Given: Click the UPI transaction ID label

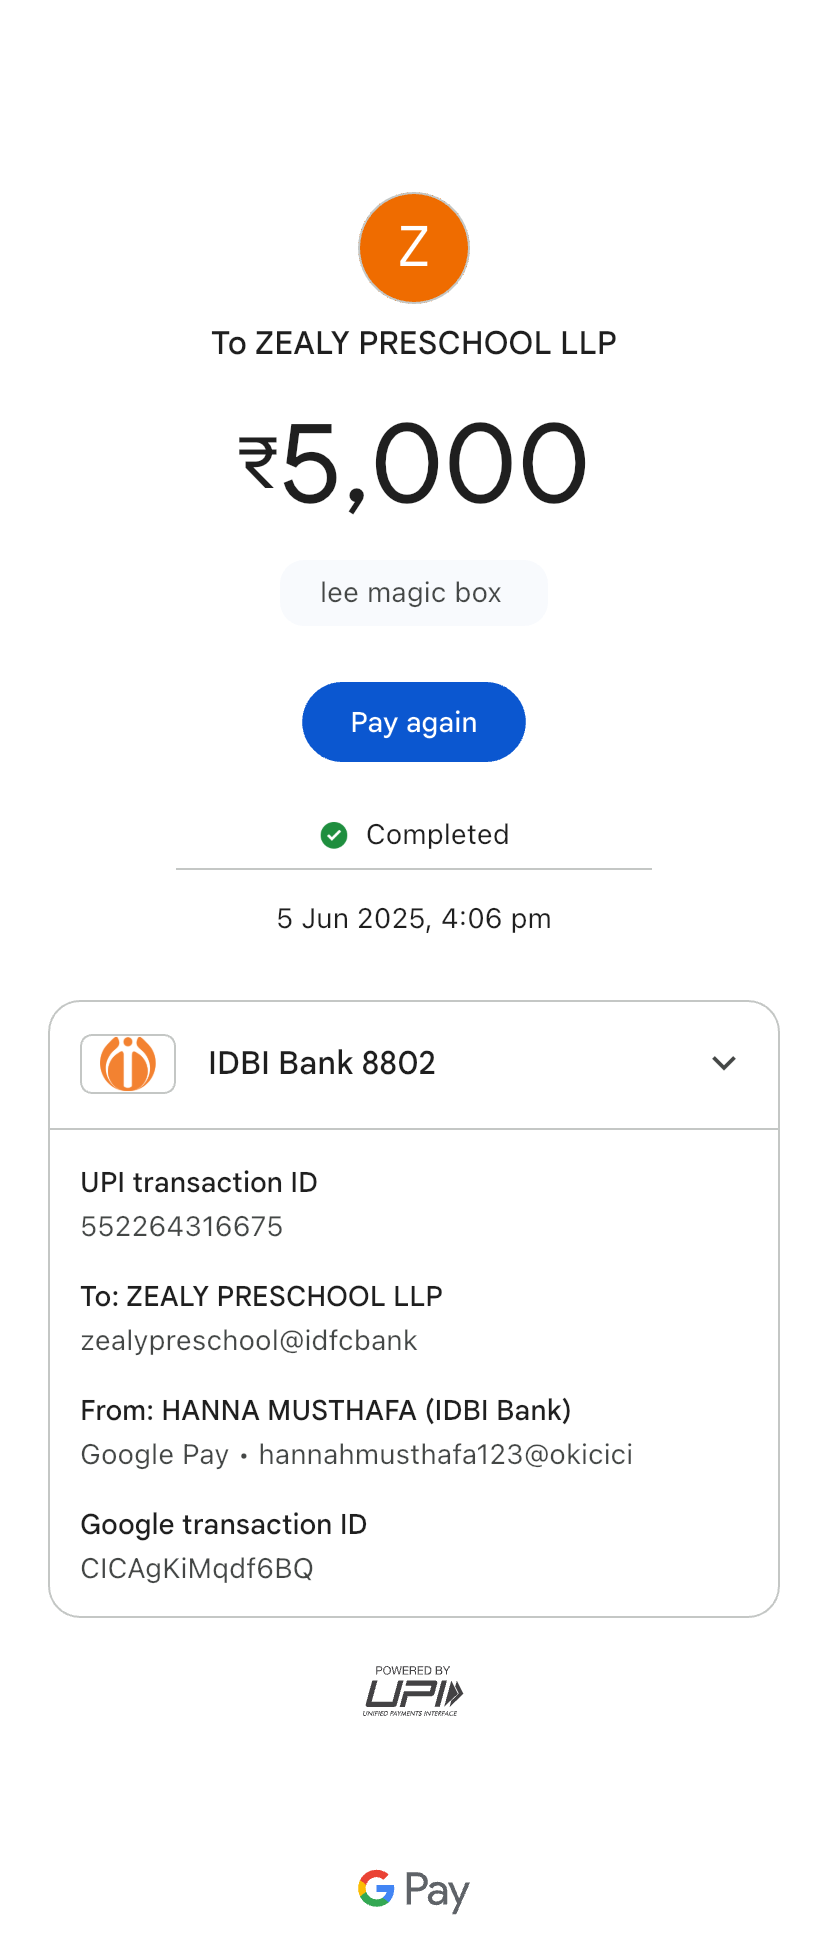Looking at the screenshot, I should [x=199, y=1183].
